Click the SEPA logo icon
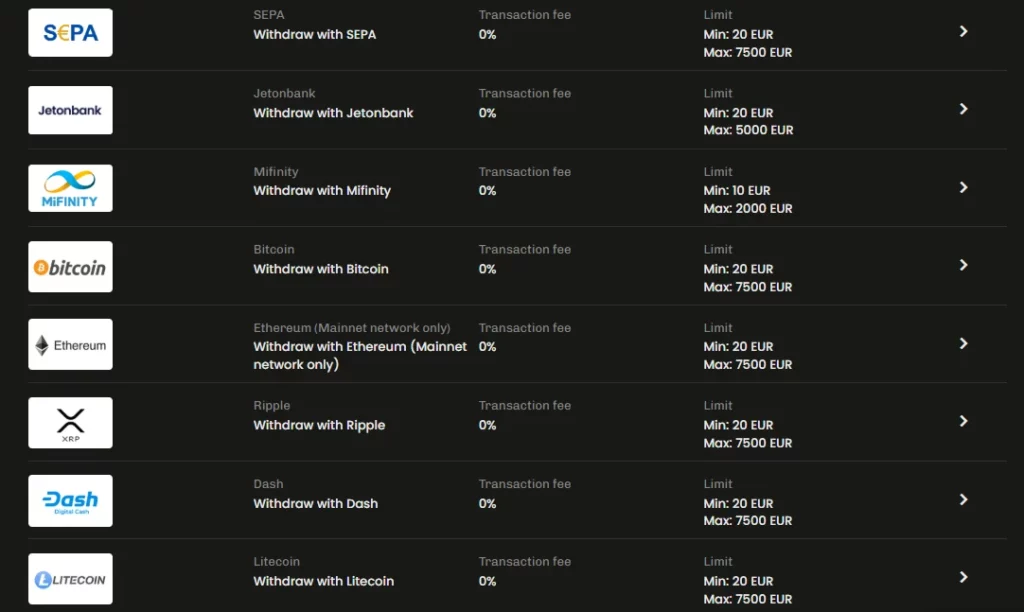 click(x=70, y=32)
